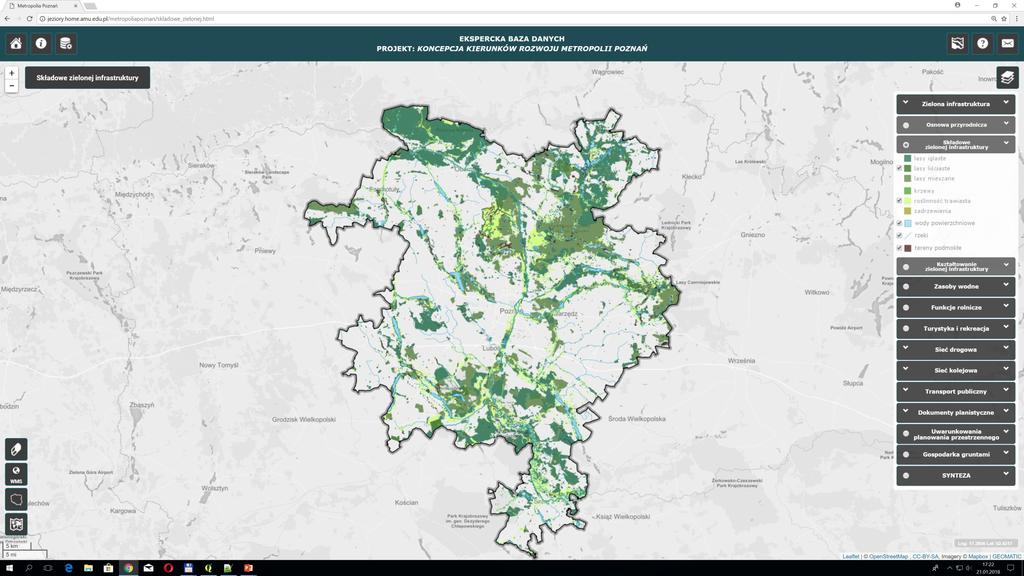The height and width of the screenshot is (576, 1024).
Task: Expand Osnowa przyrodnicza chevron
Action: (x=1006, y=123)
